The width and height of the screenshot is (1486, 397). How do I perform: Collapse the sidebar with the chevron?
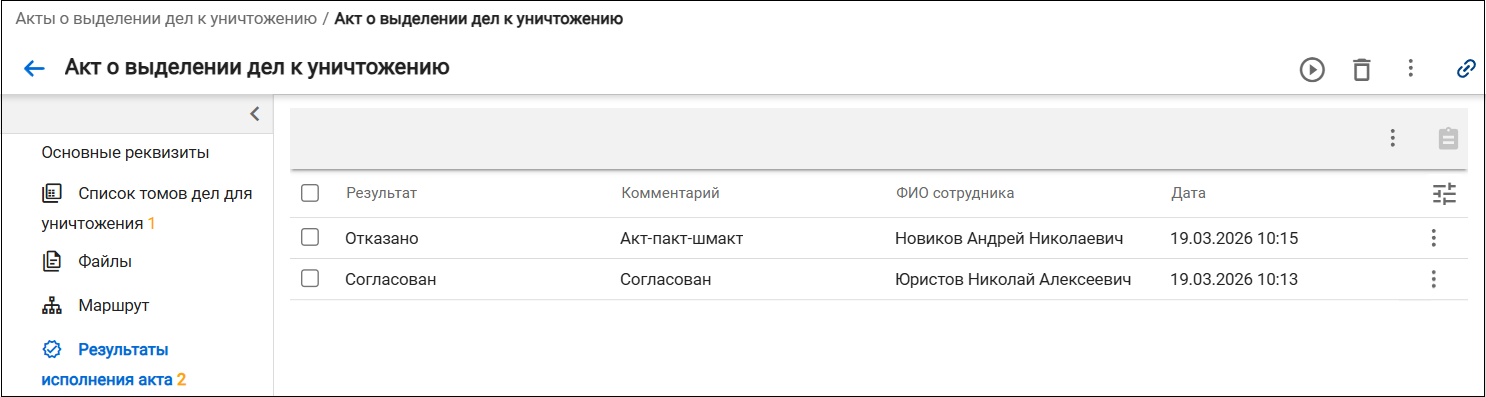click(254, 113)
